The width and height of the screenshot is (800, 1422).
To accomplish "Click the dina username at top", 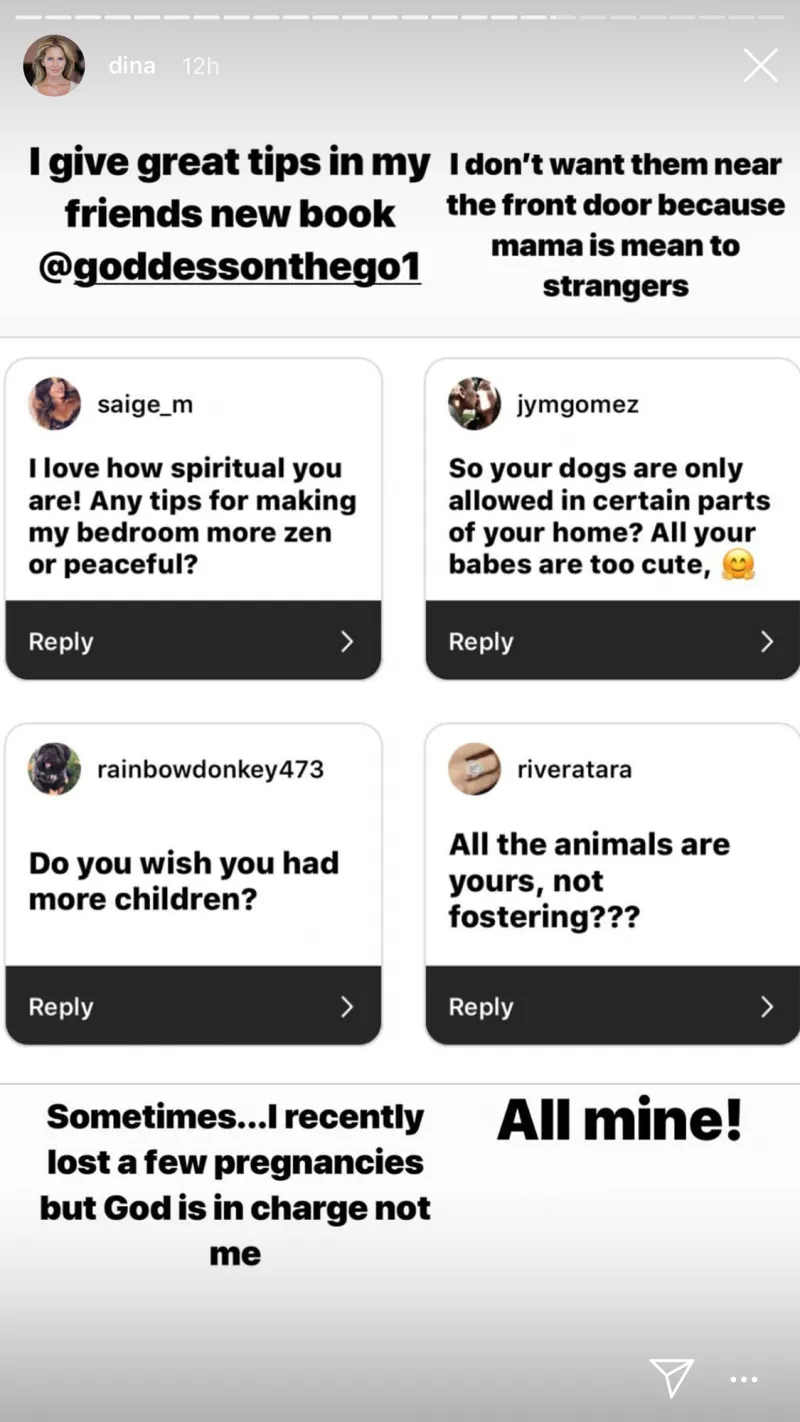I will pos(132,66).
